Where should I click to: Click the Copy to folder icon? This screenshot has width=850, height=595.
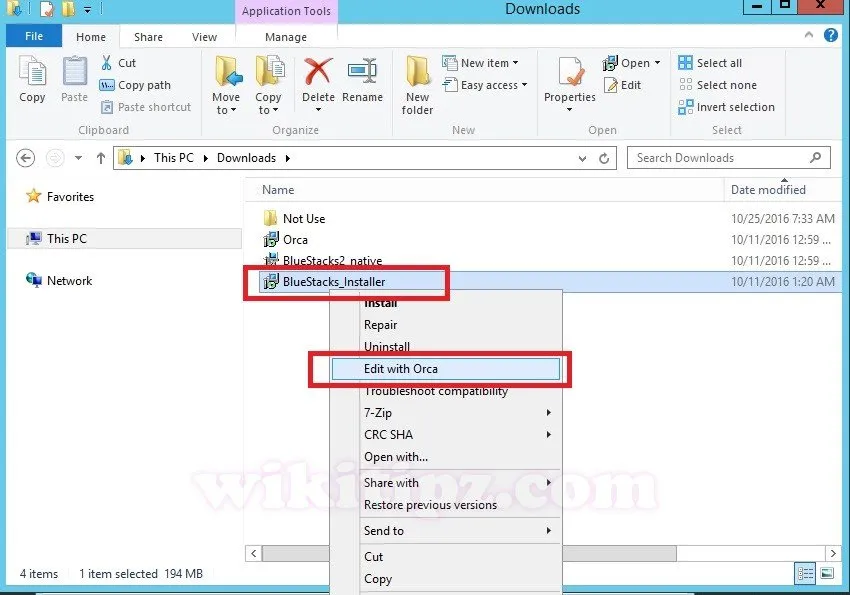point(269,71)
